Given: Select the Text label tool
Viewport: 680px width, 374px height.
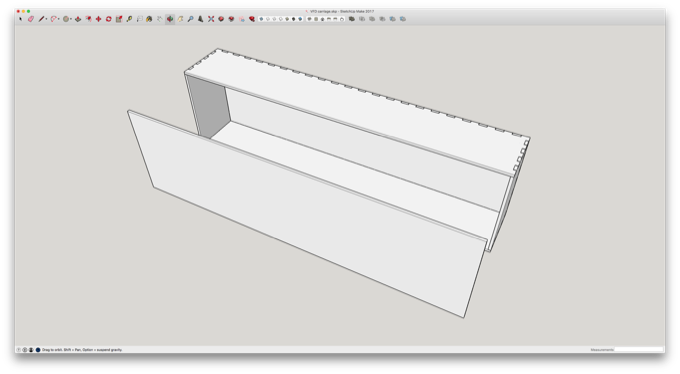Looking at the screenshot, I should click(140, 19).
